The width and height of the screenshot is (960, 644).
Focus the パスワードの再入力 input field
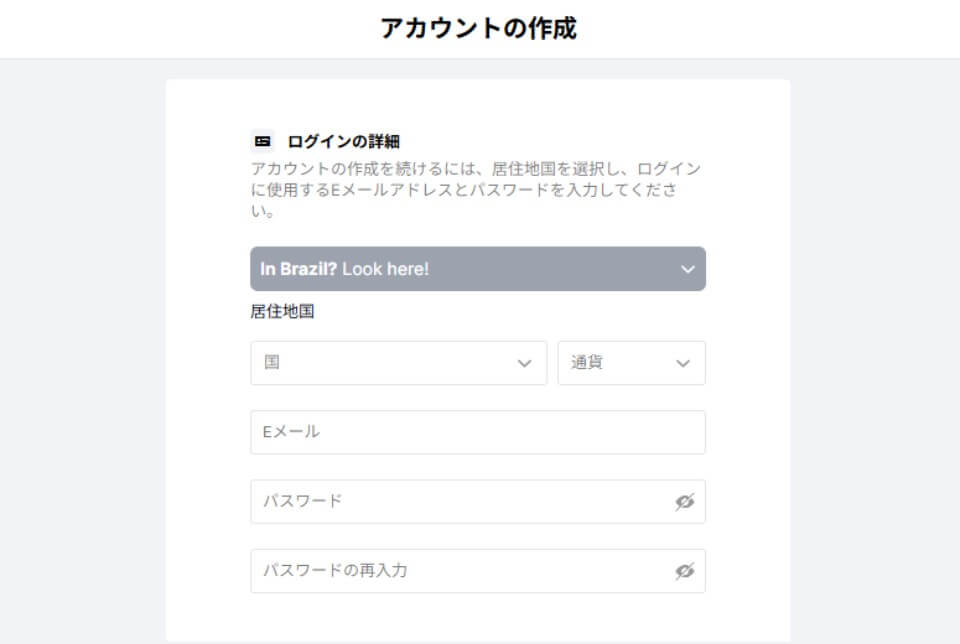pos(478,571)
